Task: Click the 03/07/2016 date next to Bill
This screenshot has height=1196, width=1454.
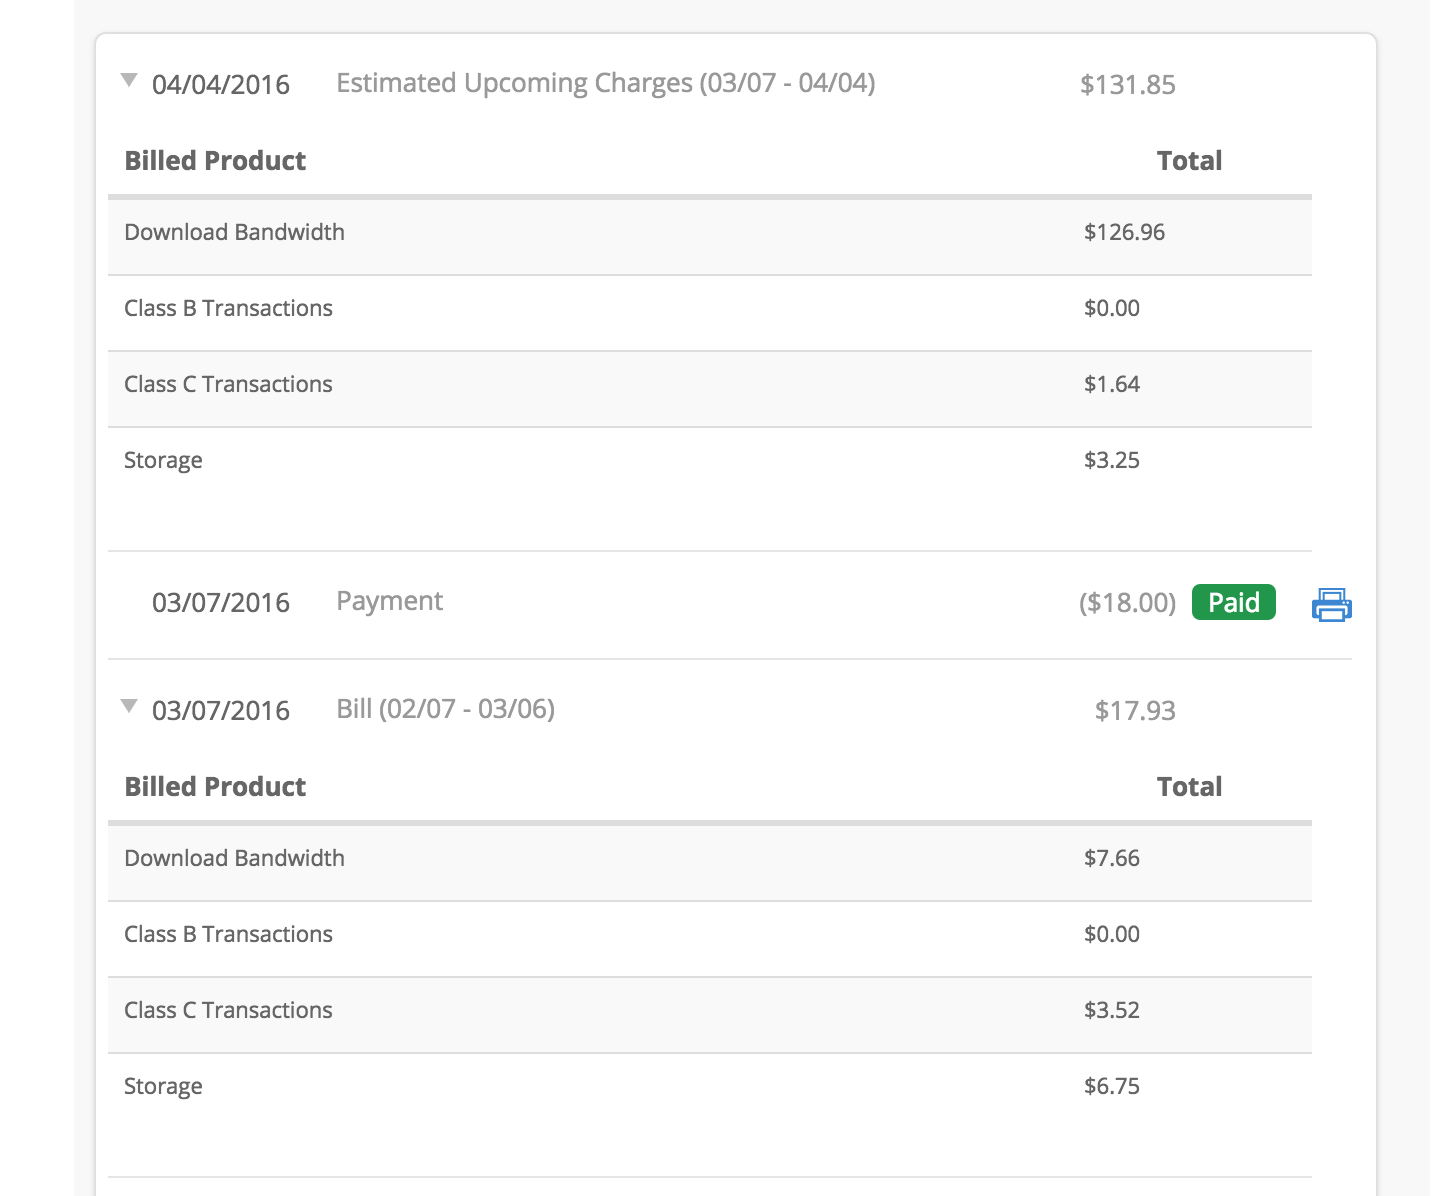Action: click(221, 711)
